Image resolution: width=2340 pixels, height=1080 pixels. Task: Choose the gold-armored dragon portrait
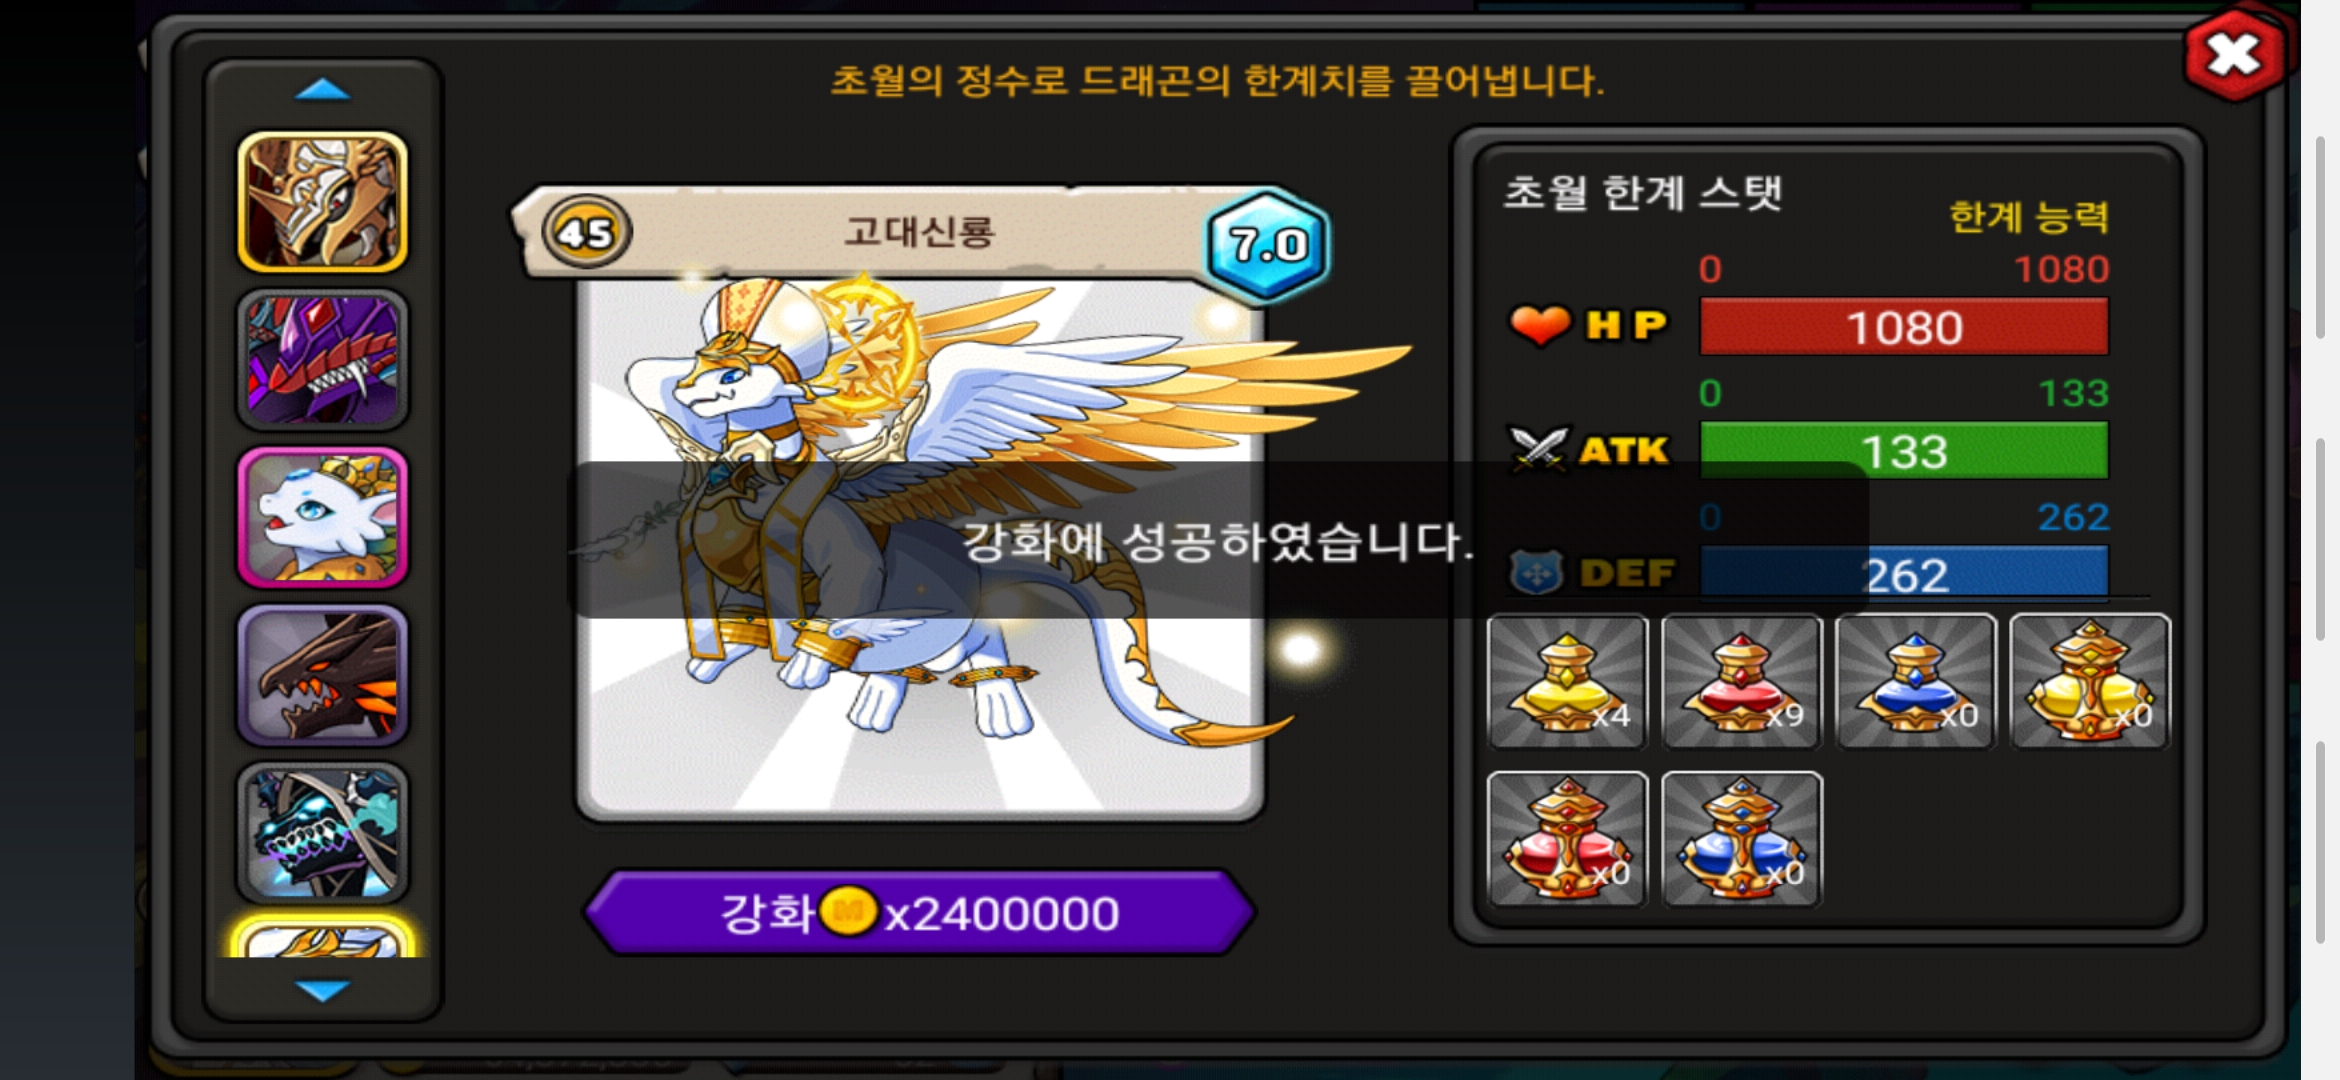pos(322,202)
